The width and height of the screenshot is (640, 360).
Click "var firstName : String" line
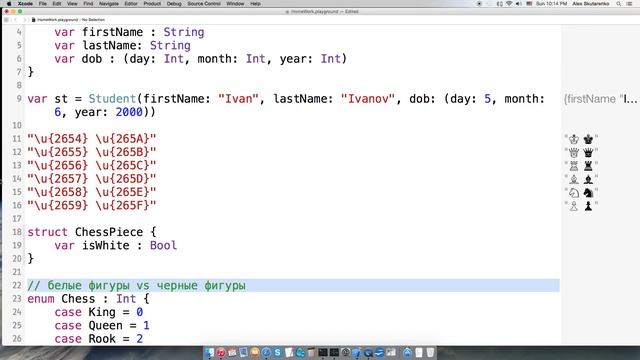click(x=129, y=32)
